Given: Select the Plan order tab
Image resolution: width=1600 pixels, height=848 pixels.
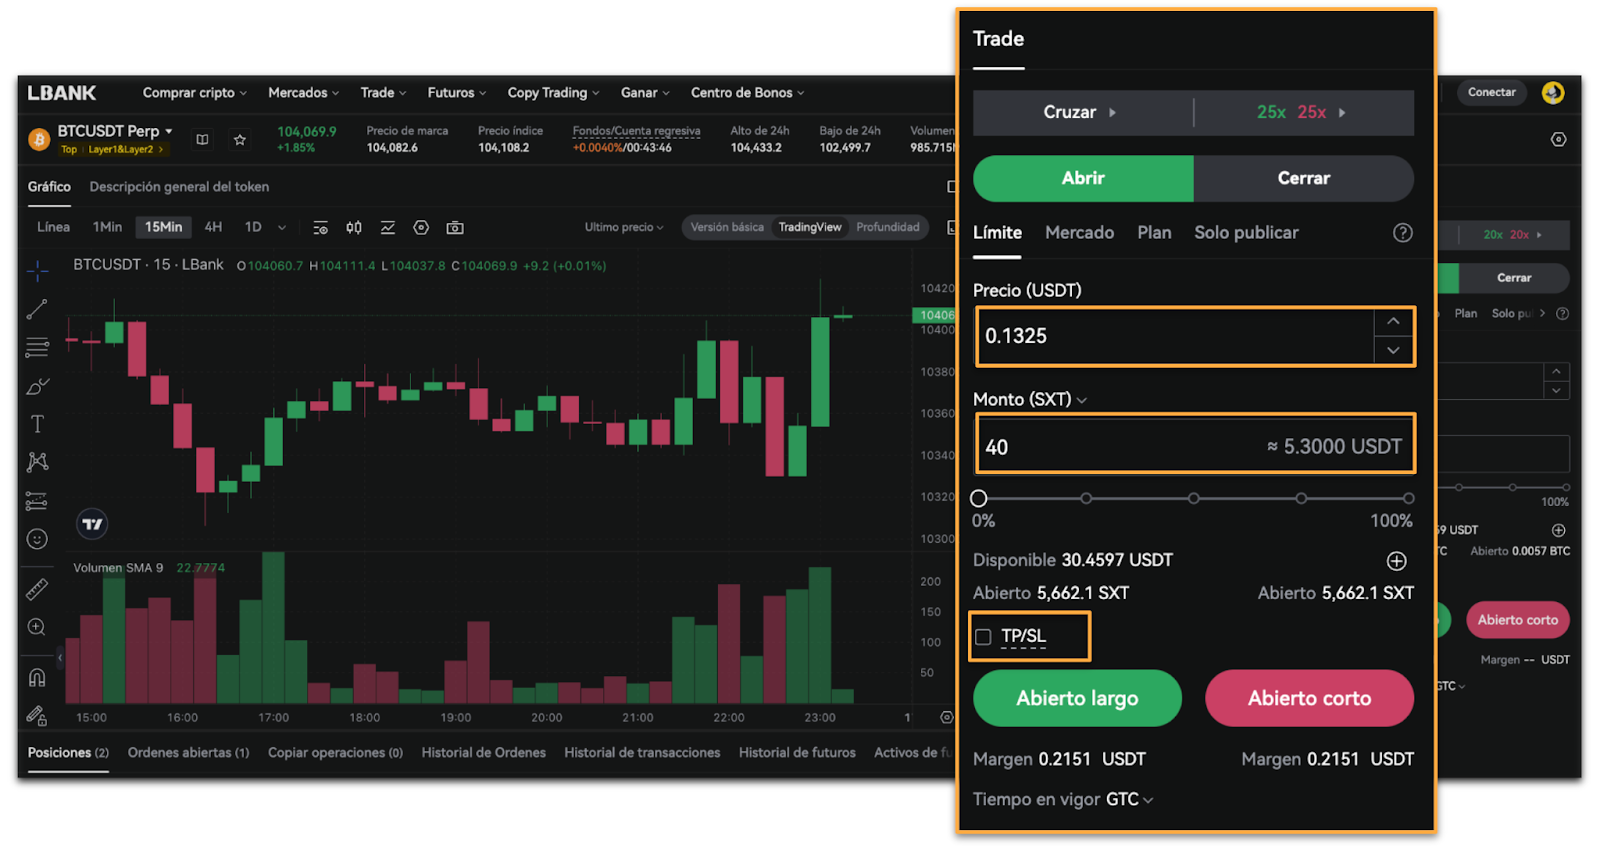Looking at the screenshot, I should click(1154, 233).
